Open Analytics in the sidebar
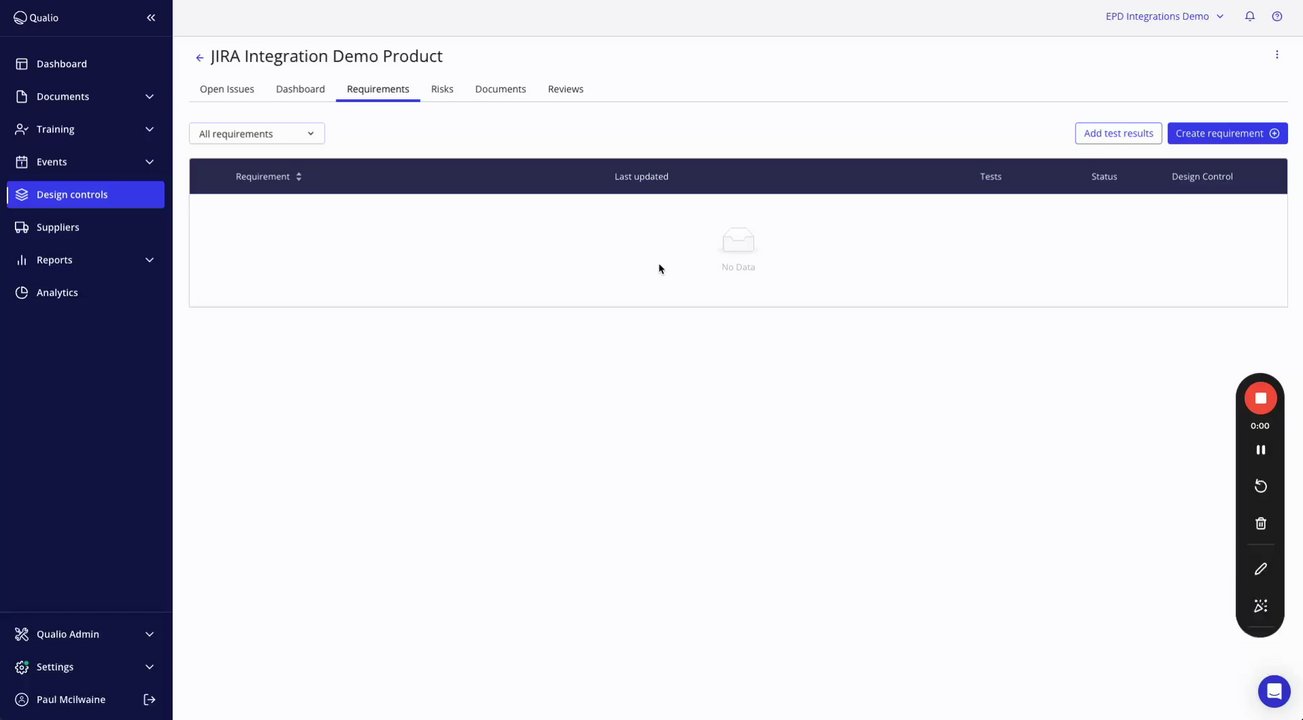Screen dimensions: 1303x720 point(85,293)
